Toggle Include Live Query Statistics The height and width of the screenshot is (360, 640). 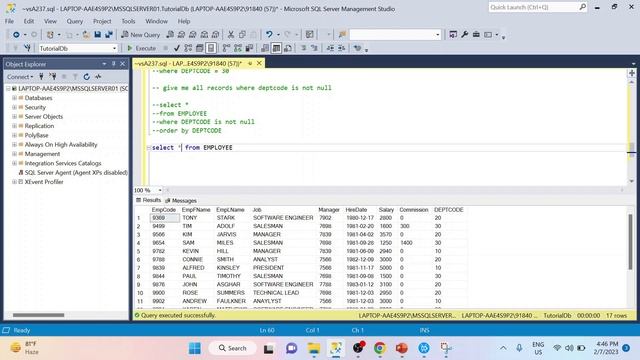[238, 48]
